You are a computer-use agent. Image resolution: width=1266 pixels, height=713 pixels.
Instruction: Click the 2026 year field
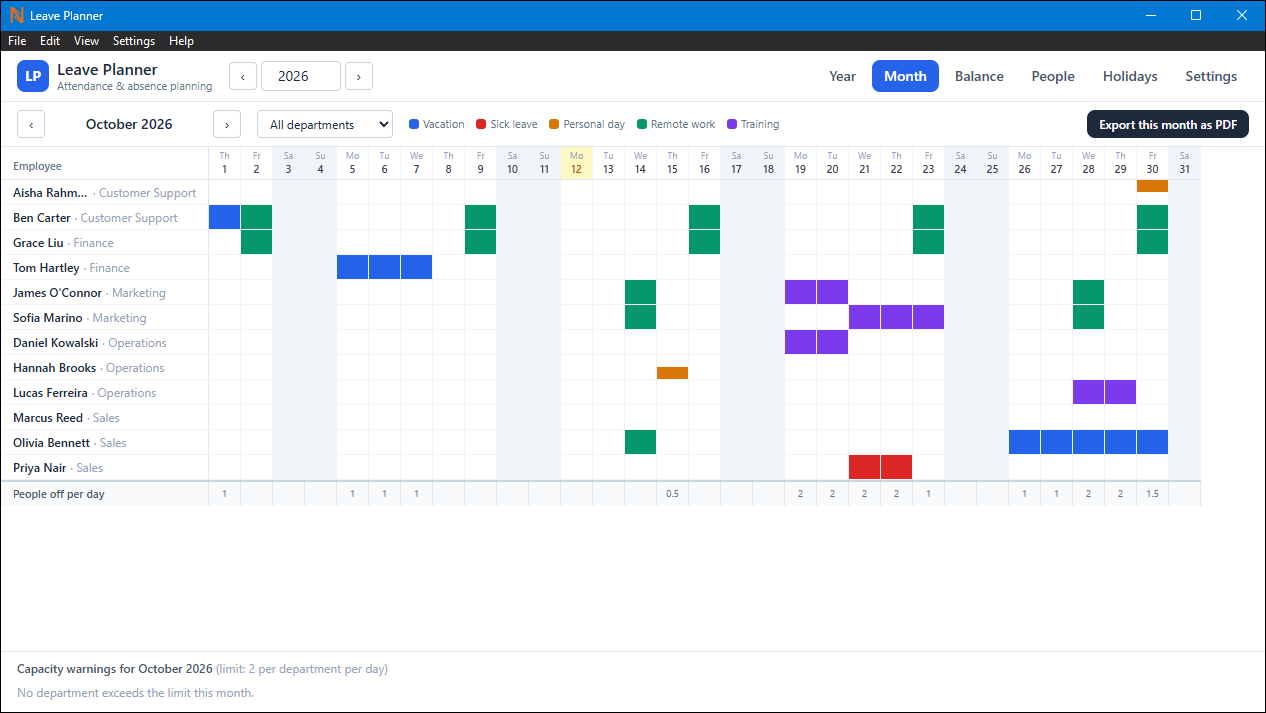tap(301, 76)
